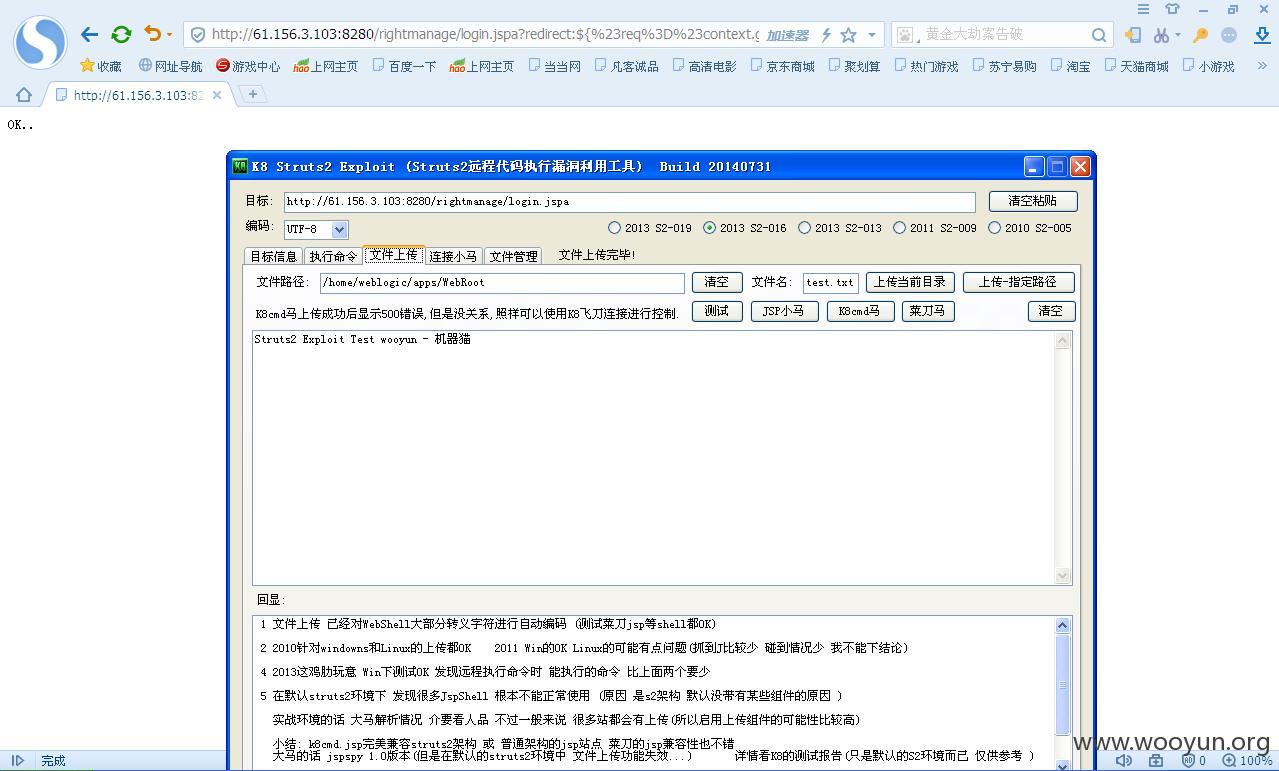Image resolution: width=1279 pixels, height=771 pixels.
Task: Click the 目标 URL field in K8 tool
Action: [629, 201]
